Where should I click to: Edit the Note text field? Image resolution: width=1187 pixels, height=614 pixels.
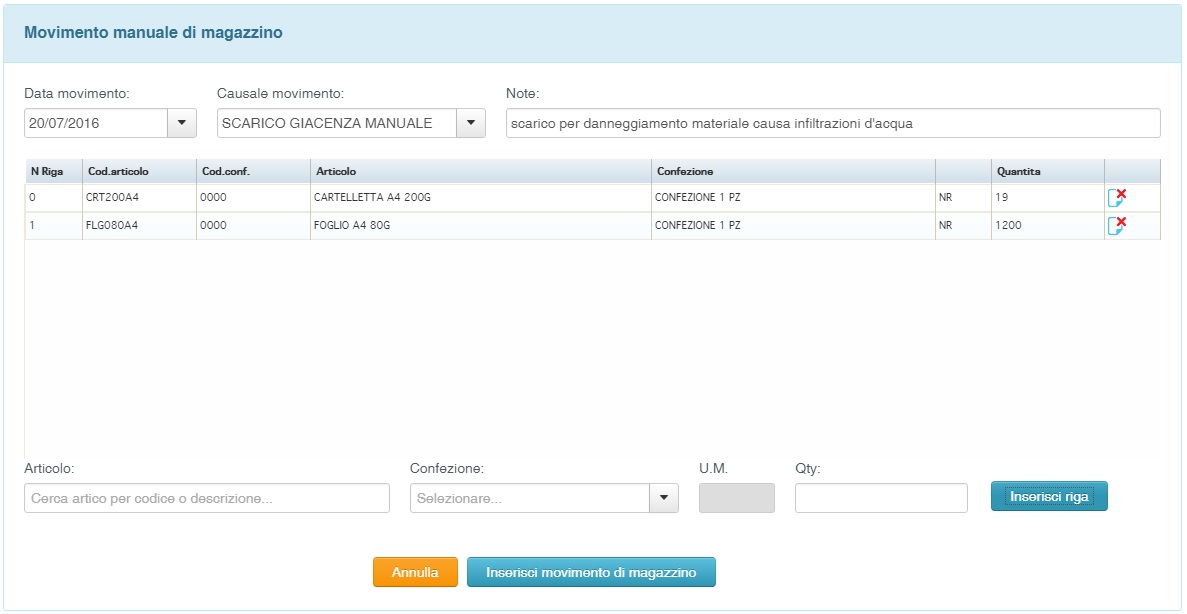pyautogui.click(x=832, y=123)
